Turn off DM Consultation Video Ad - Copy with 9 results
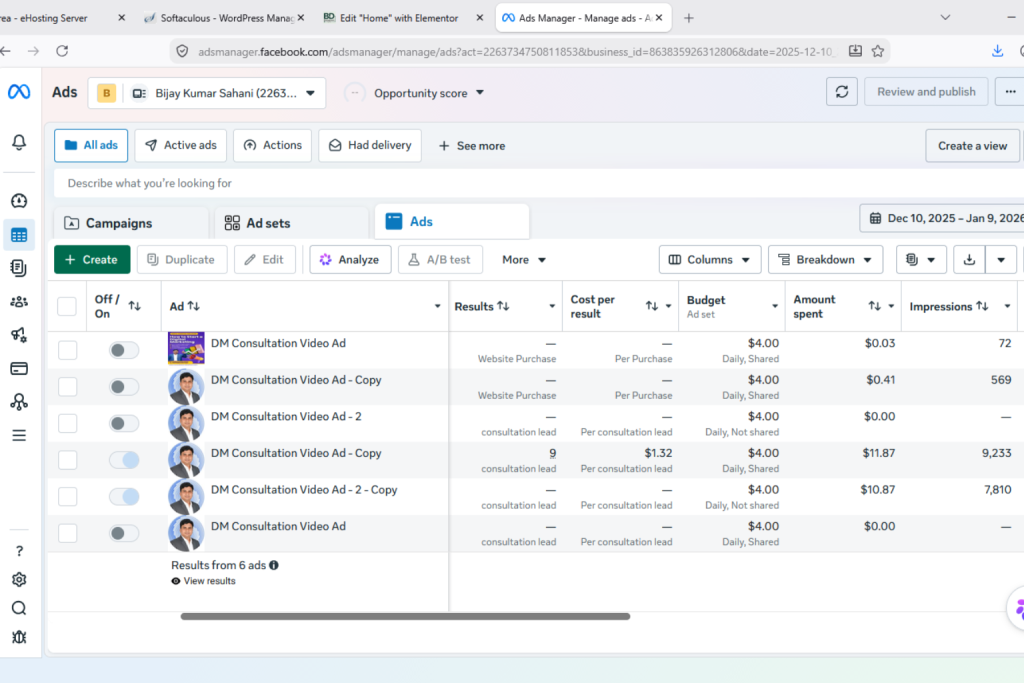 [x=123, y=460]
